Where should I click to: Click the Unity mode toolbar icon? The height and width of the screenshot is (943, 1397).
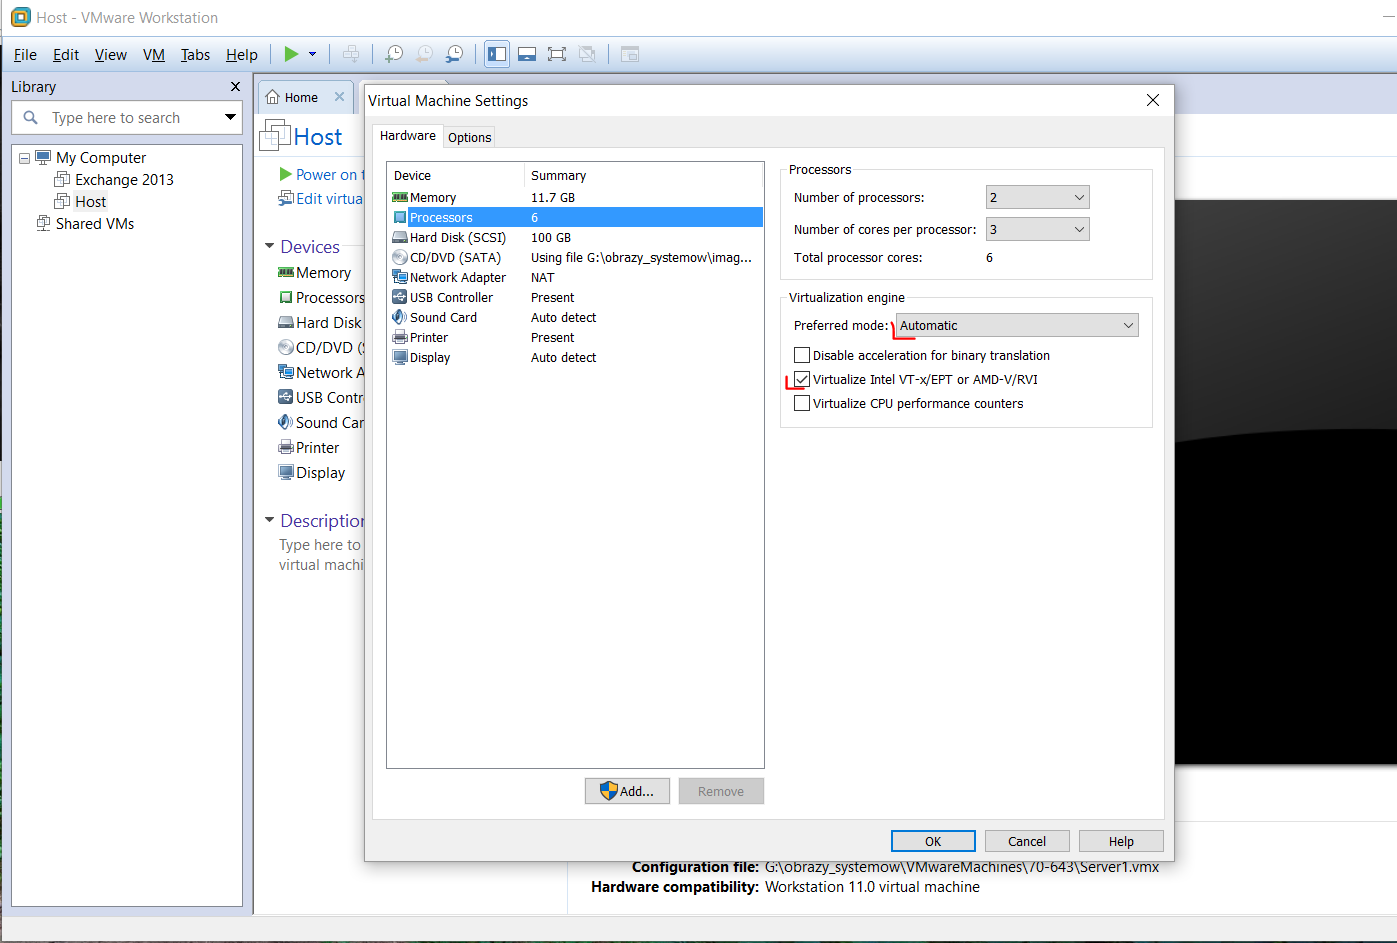click(587, 54)
